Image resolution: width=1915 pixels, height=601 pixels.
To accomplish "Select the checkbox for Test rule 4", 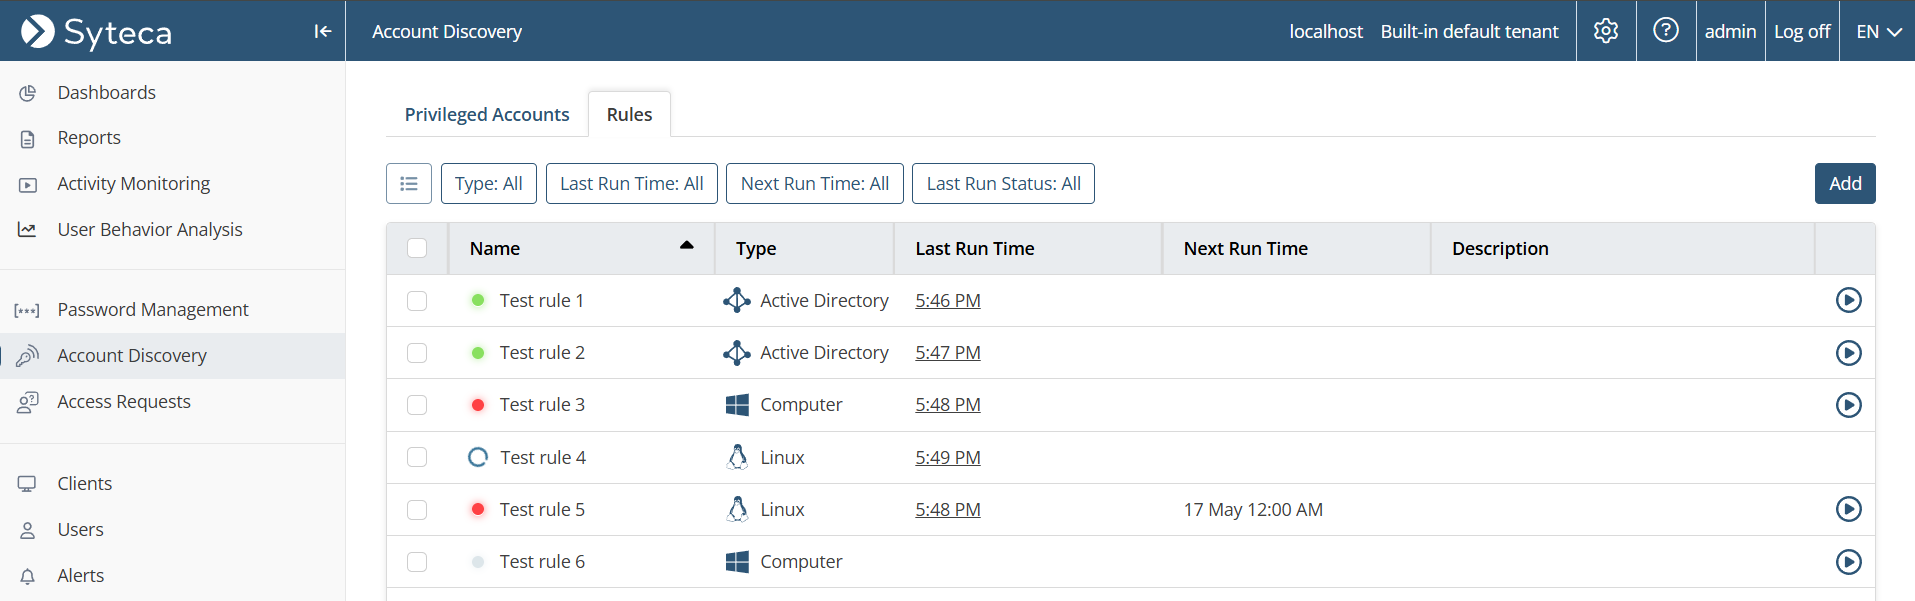I will click(x=417, y=457).
